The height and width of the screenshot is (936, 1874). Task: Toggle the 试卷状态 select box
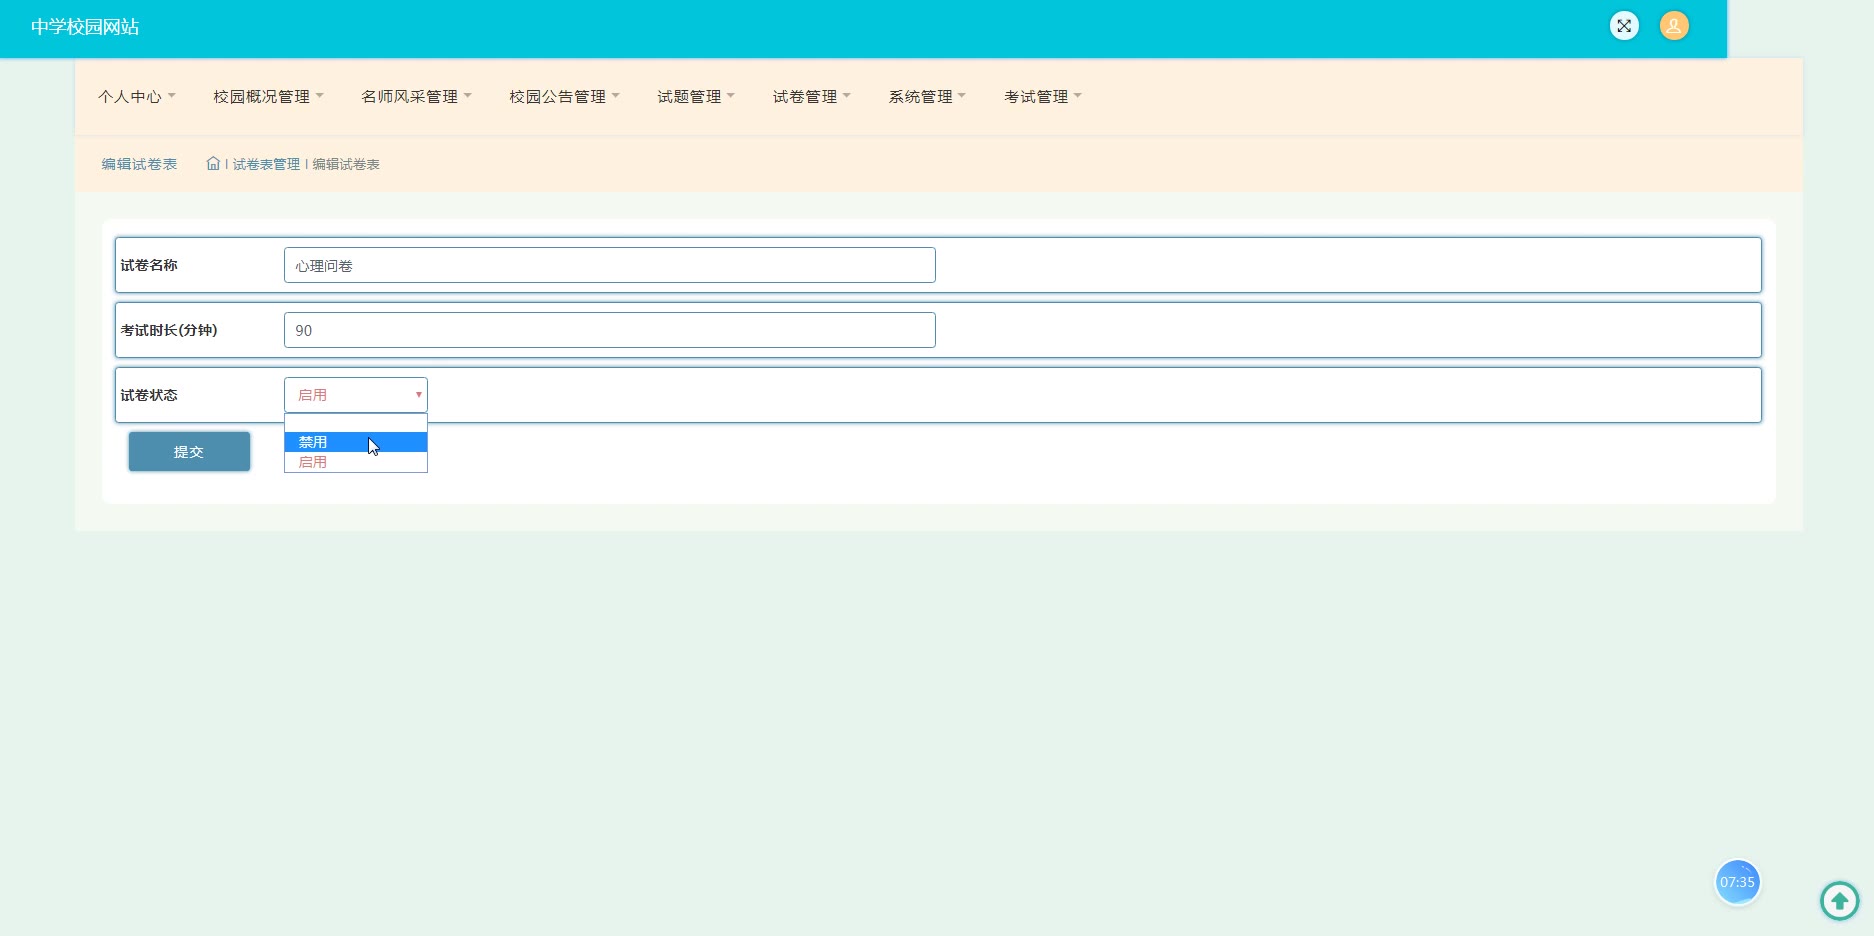pyautogui.click(x=356, y=395)
